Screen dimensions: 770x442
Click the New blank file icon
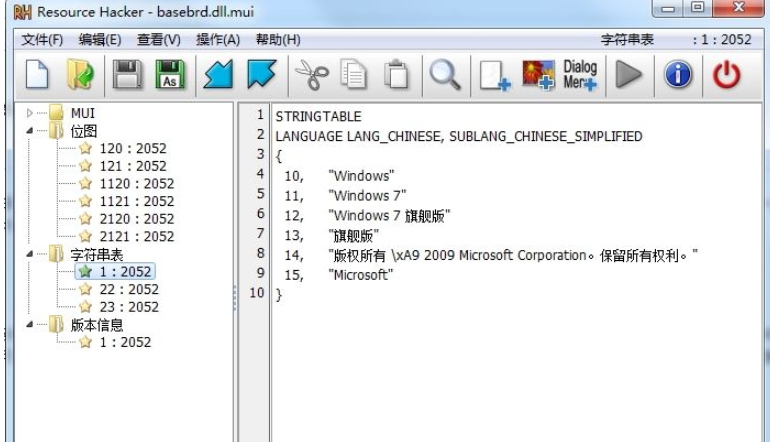pyautogui.click(x=37, y=75)
